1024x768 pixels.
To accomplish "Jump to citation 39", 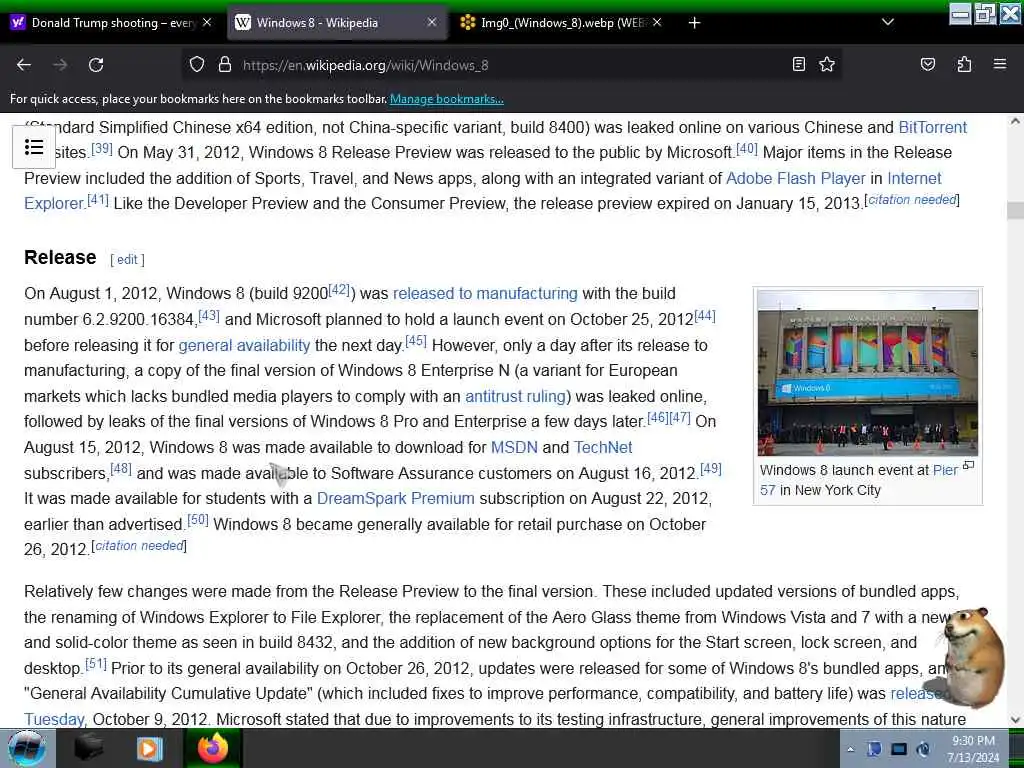I will (101, 148).
